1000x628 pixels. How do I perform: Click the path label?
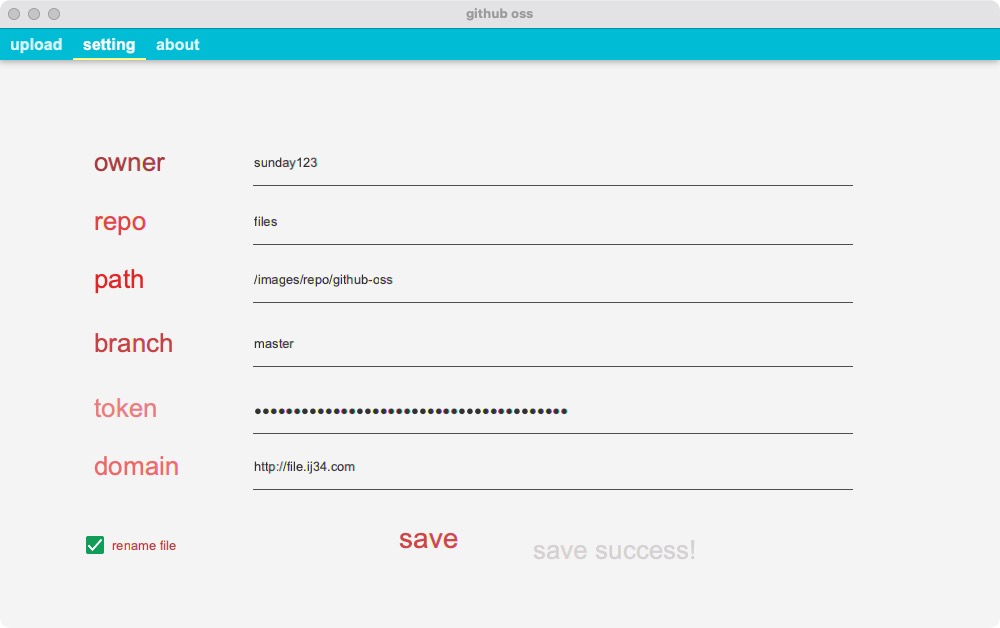[119, 281]
